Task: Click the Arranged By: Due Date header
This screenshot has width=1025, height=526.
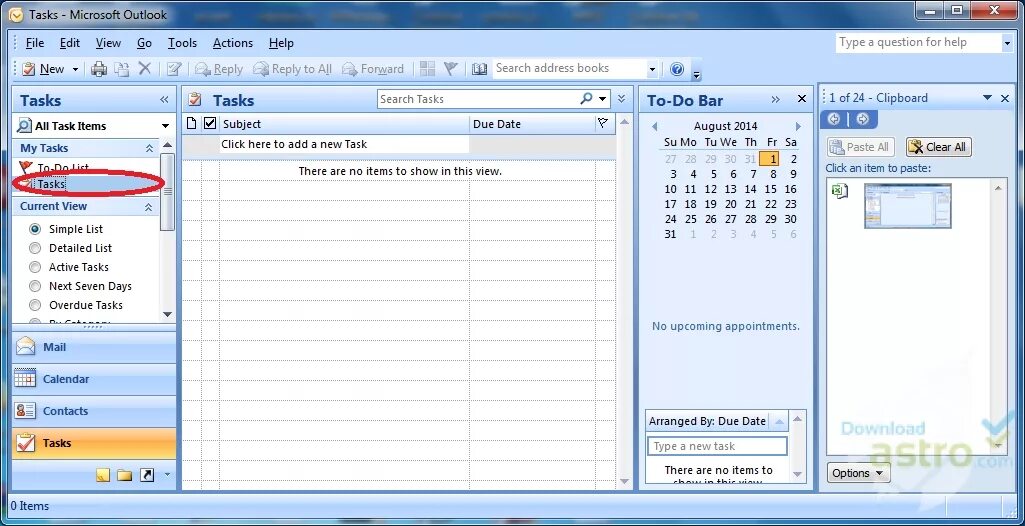Action: click(707, 421)
